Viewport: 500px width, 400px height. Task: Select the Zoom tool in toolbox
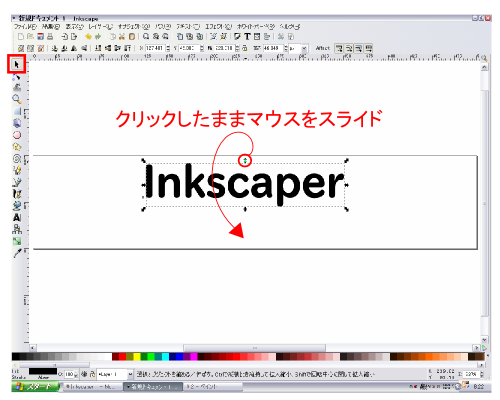[17, 99]
